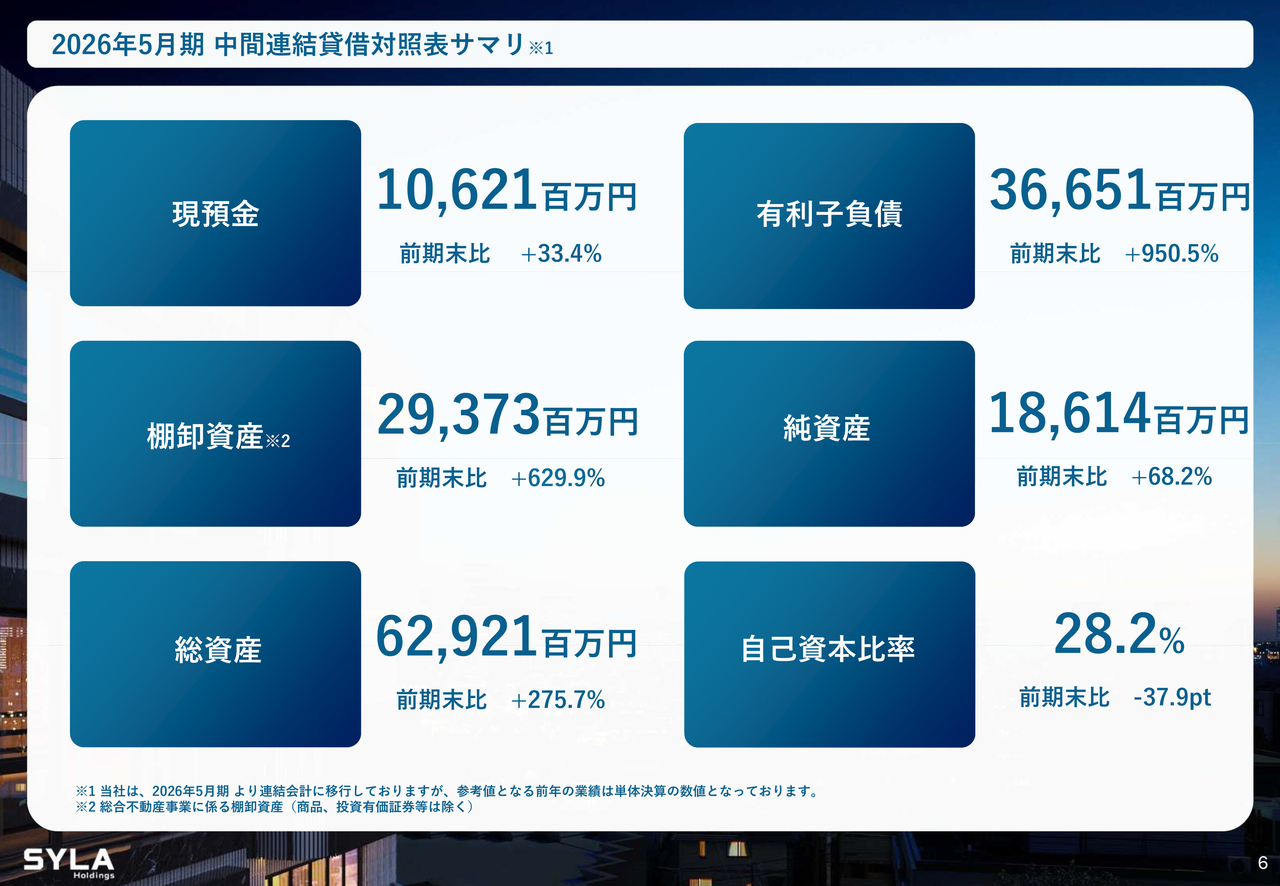Click the 総資産 blue tile
The width and height of the screenshot is (1280, 886).
tap(215, 654)
